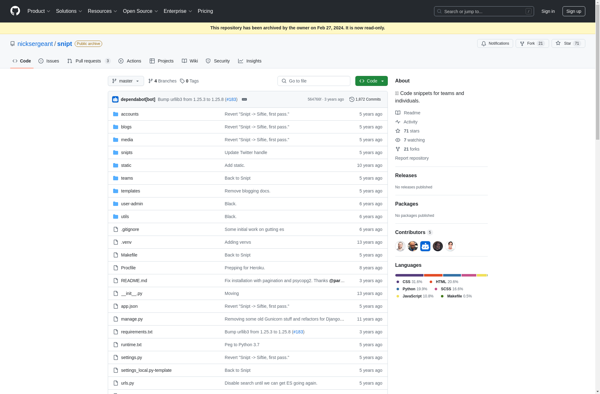Click the dependabot avatar in commit header
This screenshot has height=394, width=600.
click(x=115, y=99)
